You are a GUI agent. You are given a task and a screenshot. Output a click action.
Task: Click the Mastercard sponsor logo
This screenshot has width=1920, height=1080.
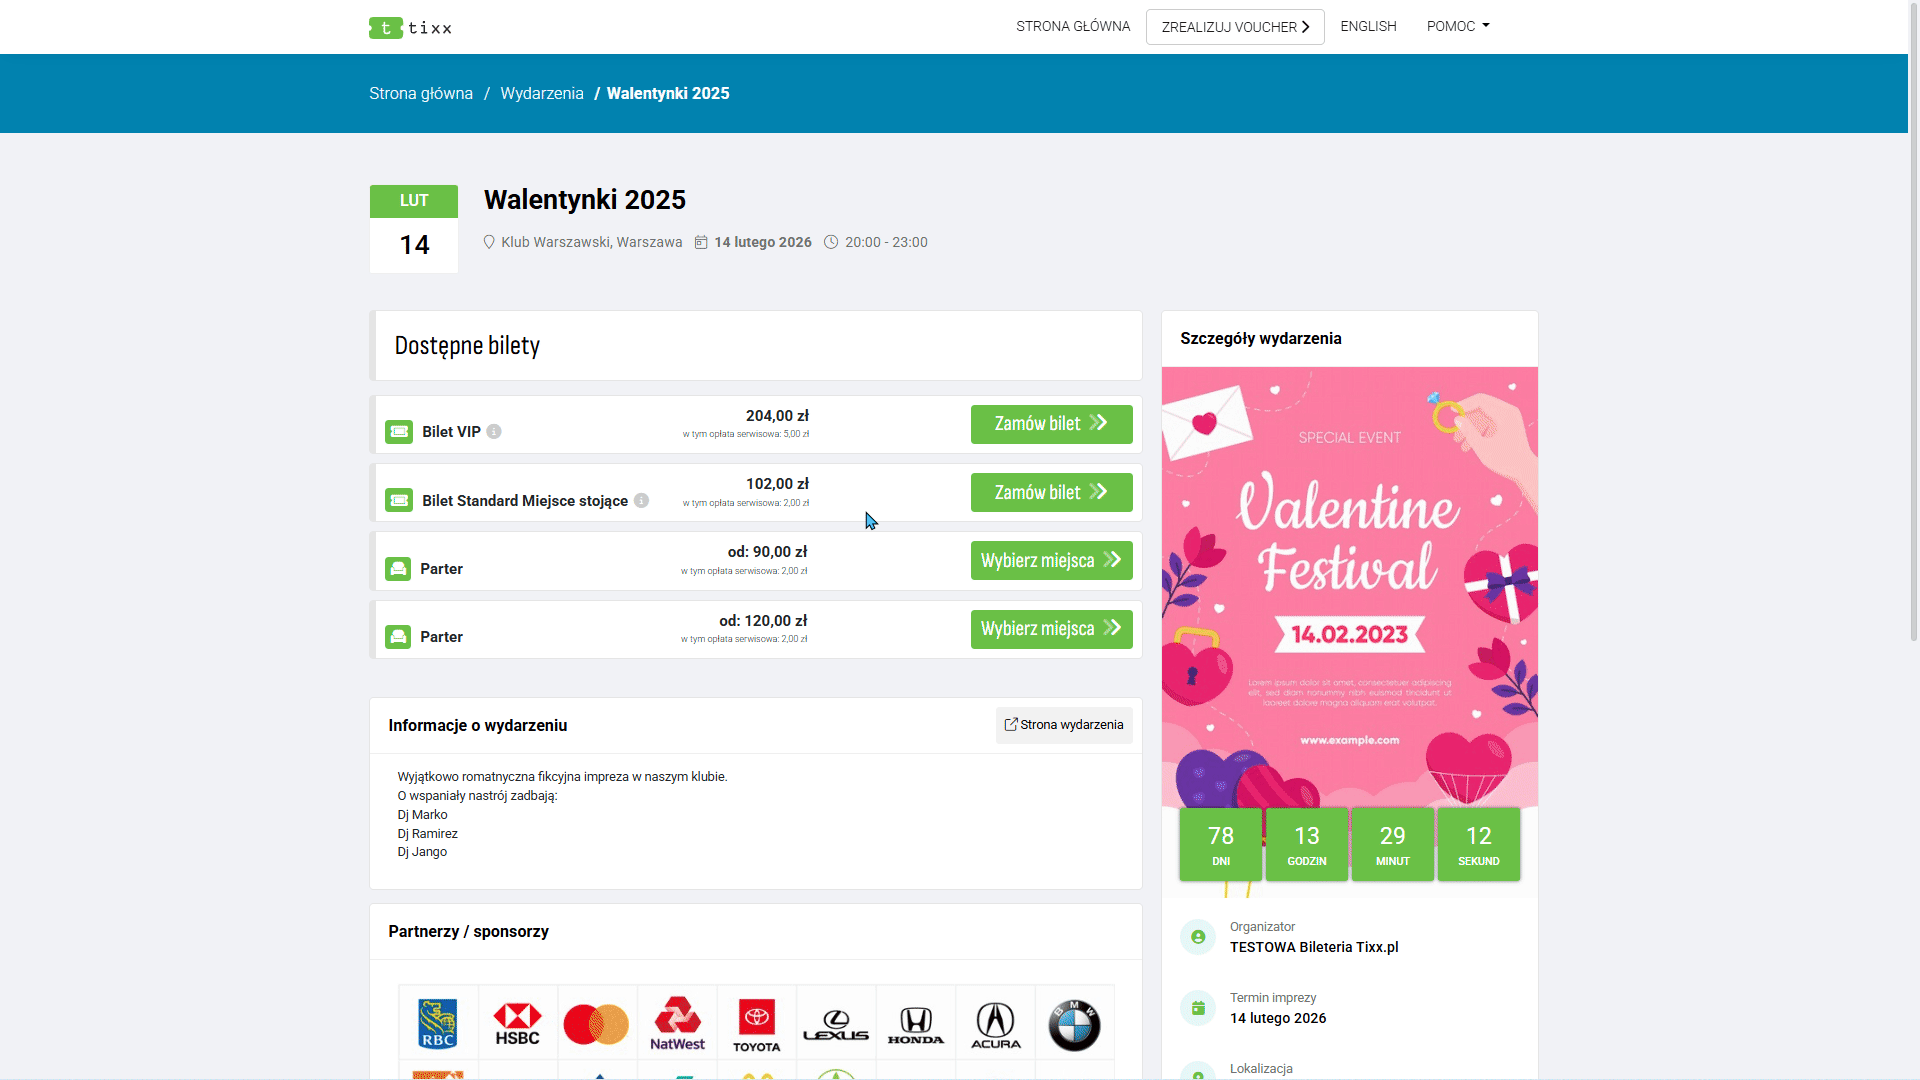pos(596,1024)
